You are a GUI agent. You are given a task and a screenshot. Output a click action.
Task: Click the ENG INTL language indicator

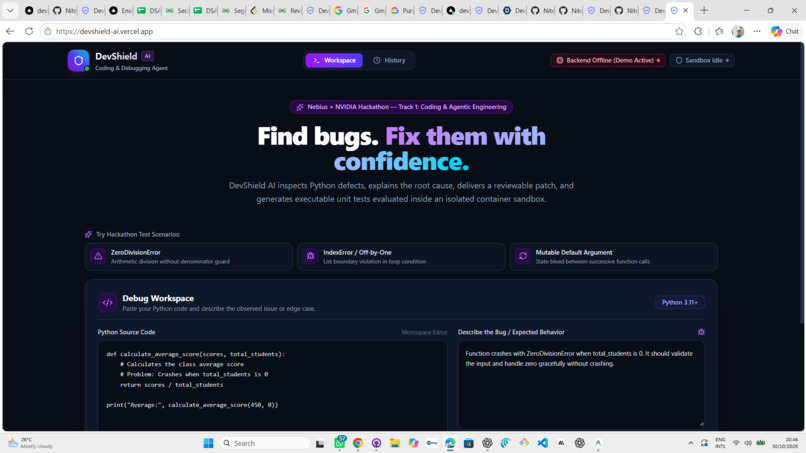pyautogui.click(x=720, y=443)
